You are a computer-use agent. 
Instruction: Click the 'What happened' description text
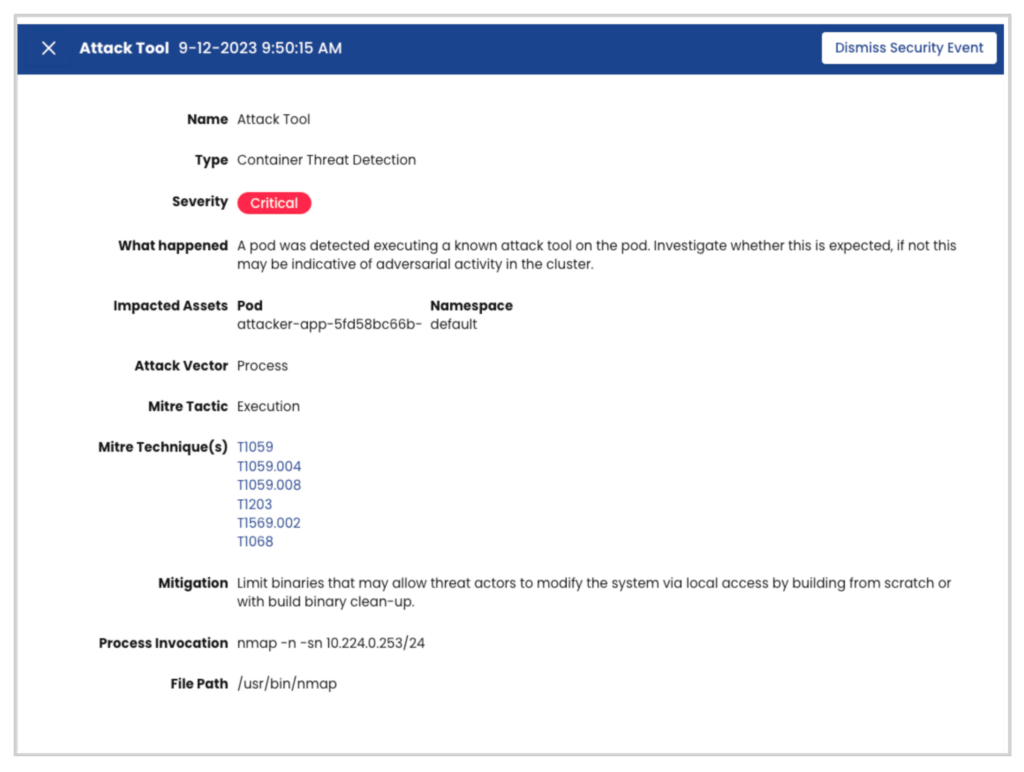coord(596,255)
